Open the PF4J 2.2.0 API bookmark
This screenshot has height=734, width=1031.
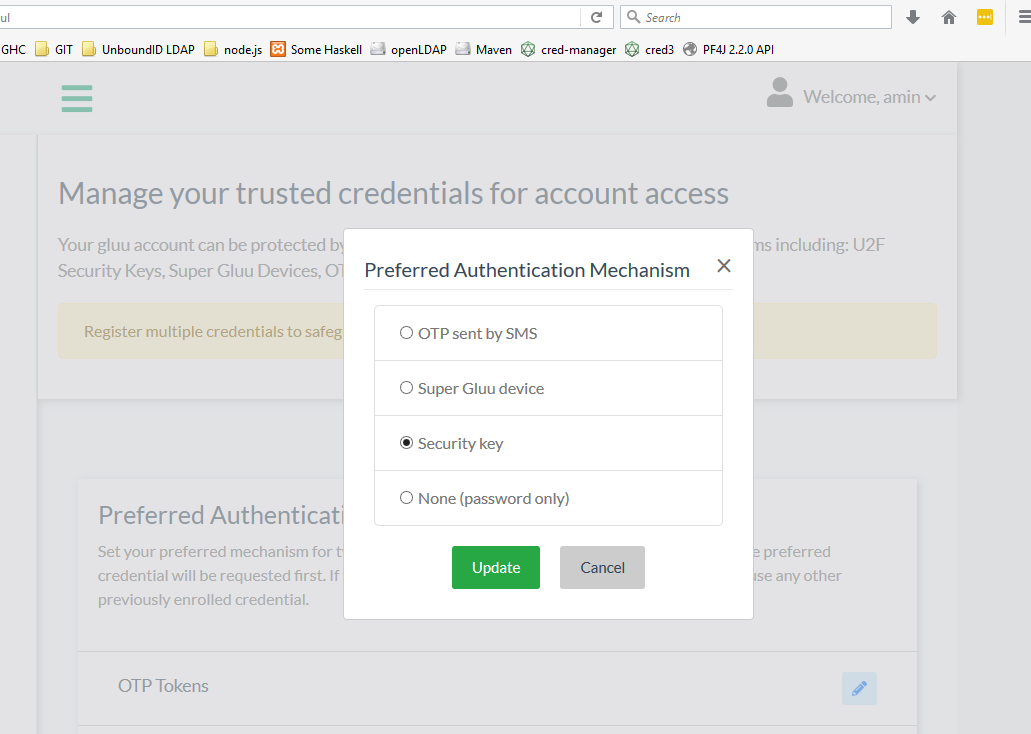[728, 49]
